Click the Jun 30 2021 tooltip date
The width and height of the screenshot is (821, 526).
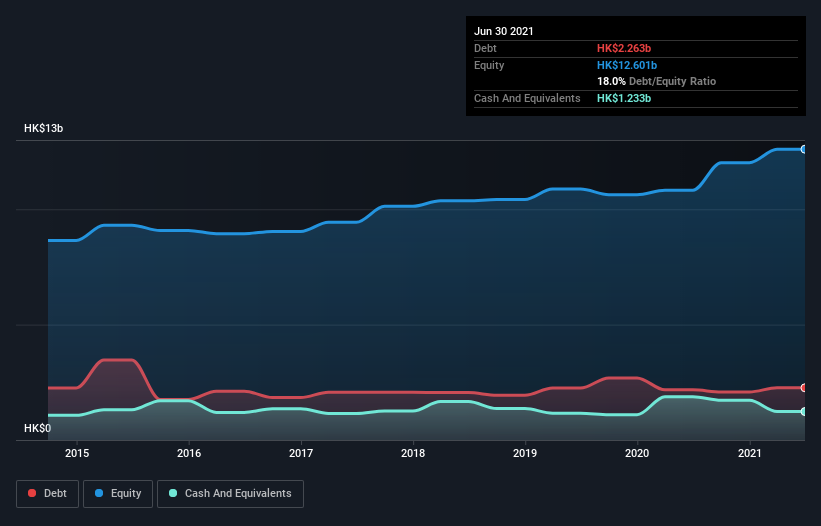(x=504, y=31)
